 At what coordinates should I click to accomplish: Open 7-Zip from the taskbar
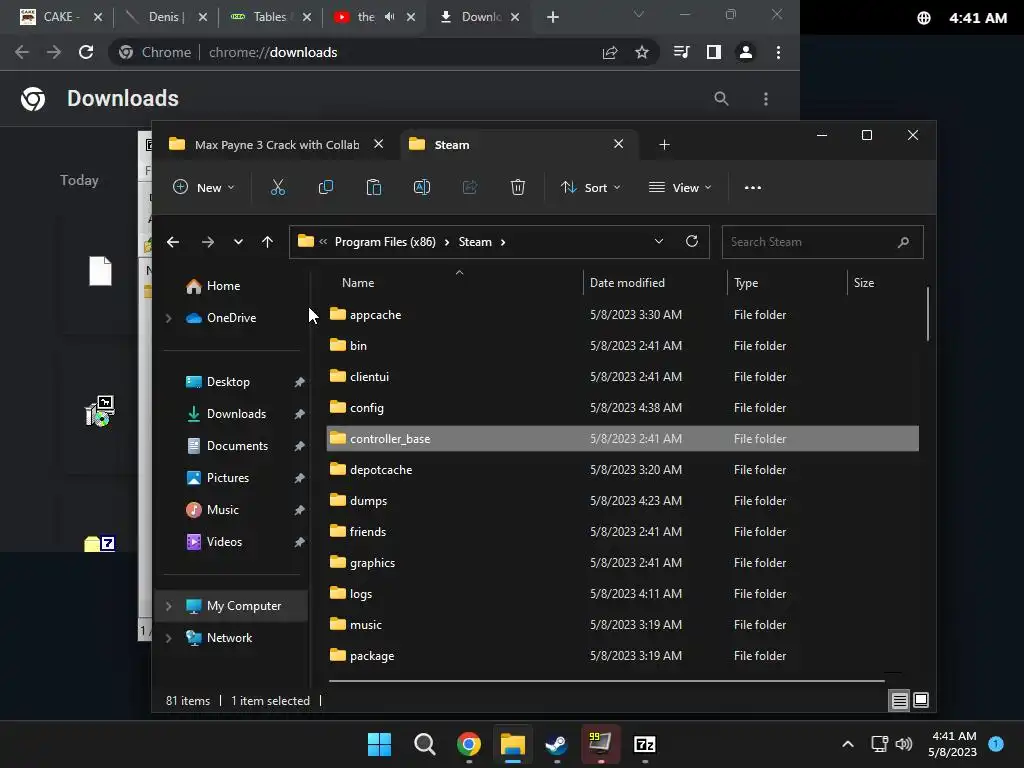coord(645,744)
